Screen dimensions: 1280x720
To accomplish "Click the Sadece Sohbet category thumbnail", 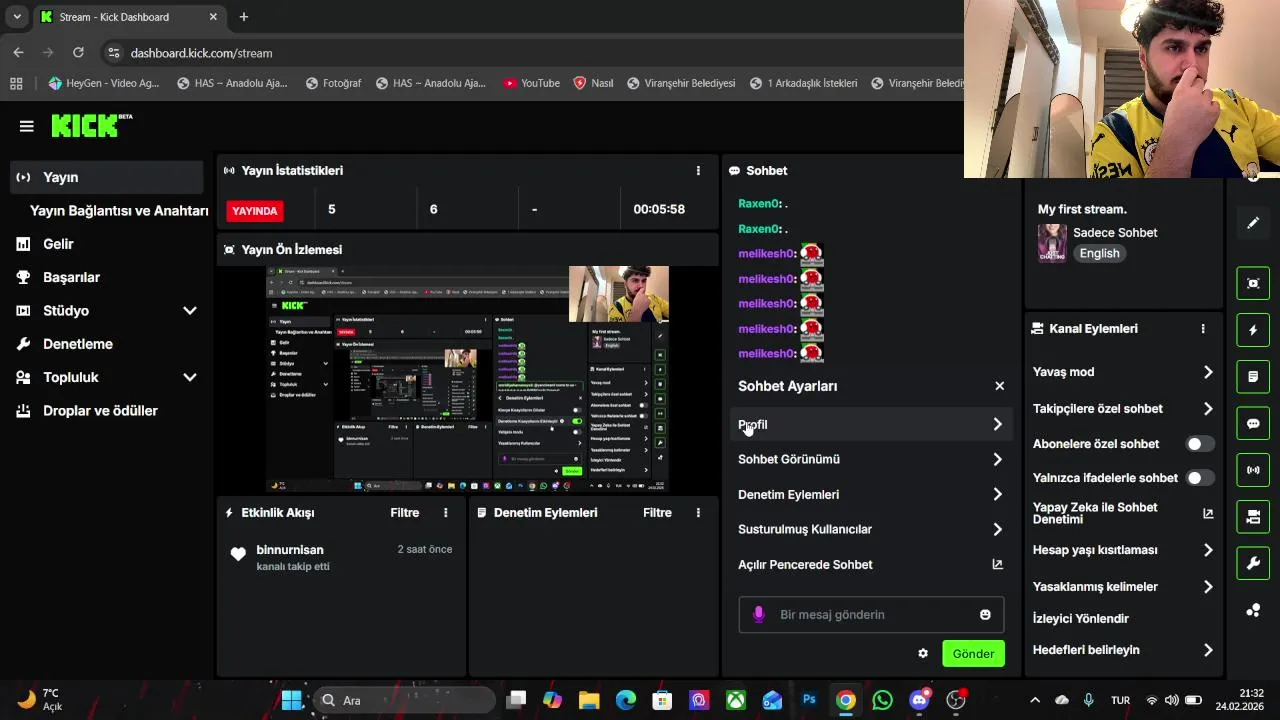I will tap(1052, 243).
